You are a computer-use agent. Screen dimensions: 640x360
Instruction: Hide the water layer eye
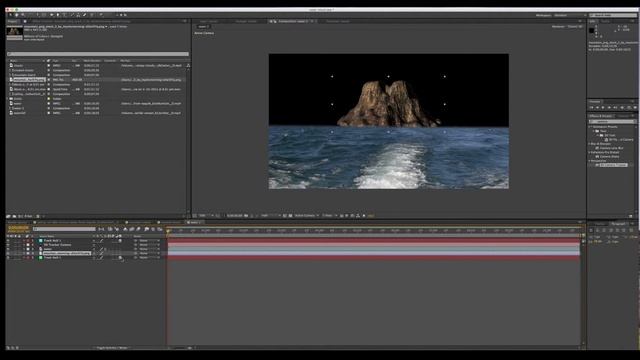pos(7,249)
